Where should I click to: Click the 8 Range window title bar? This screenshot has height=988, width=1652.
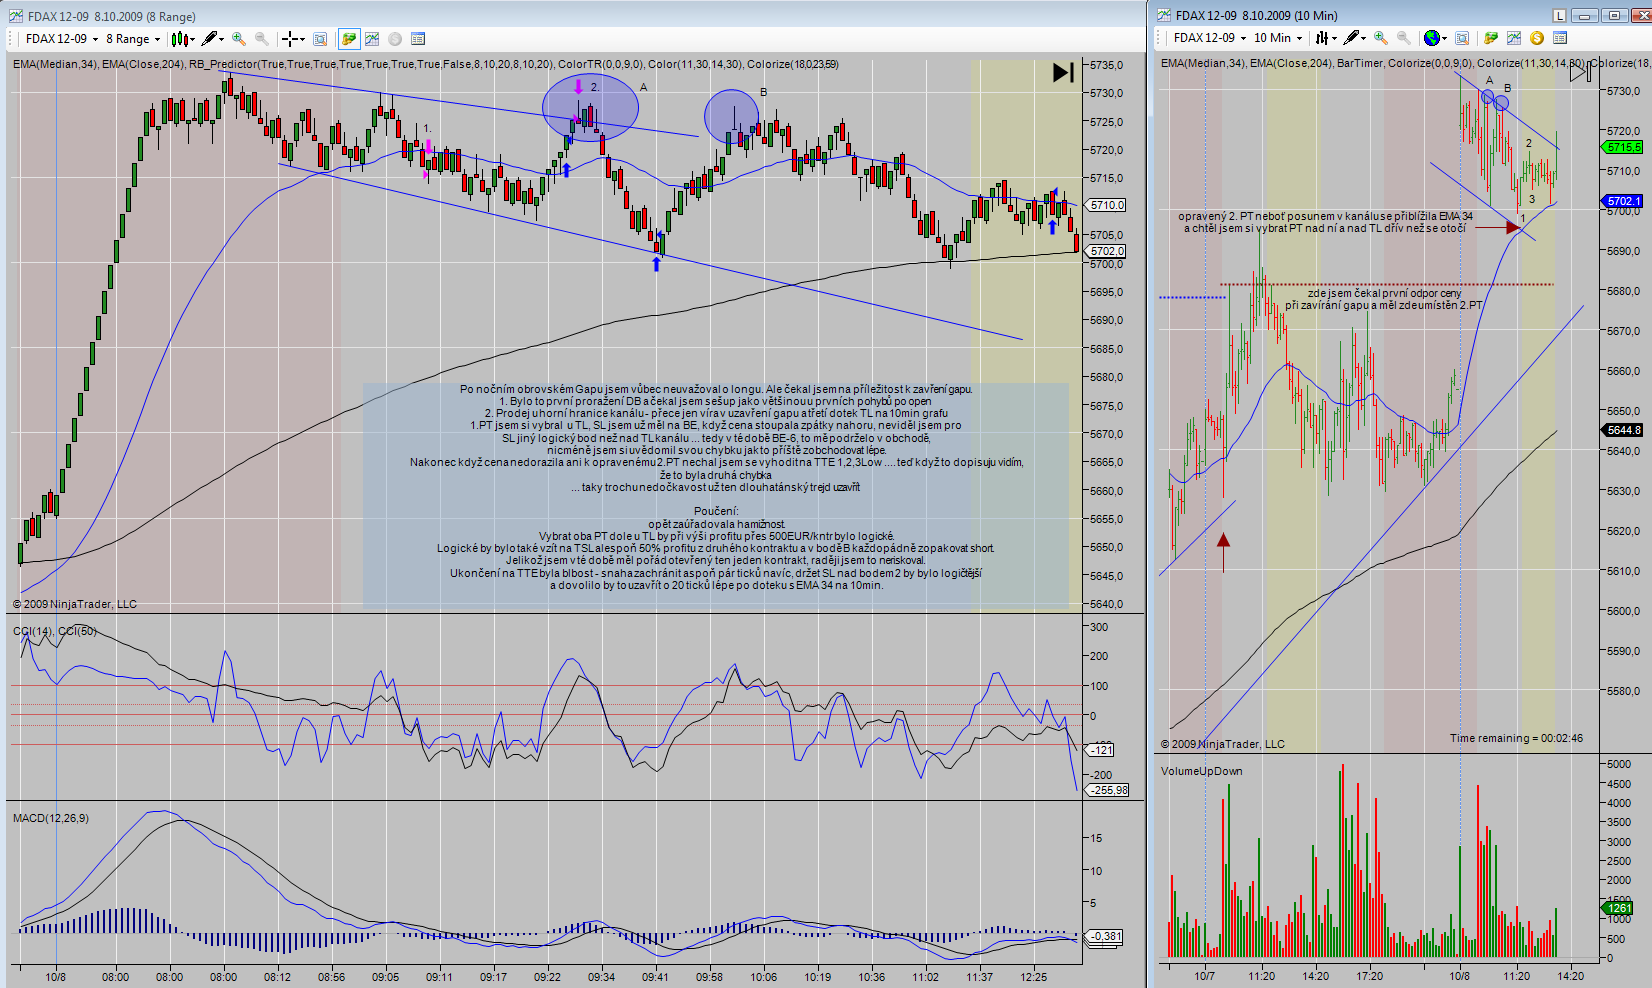(x=574, y=16)
